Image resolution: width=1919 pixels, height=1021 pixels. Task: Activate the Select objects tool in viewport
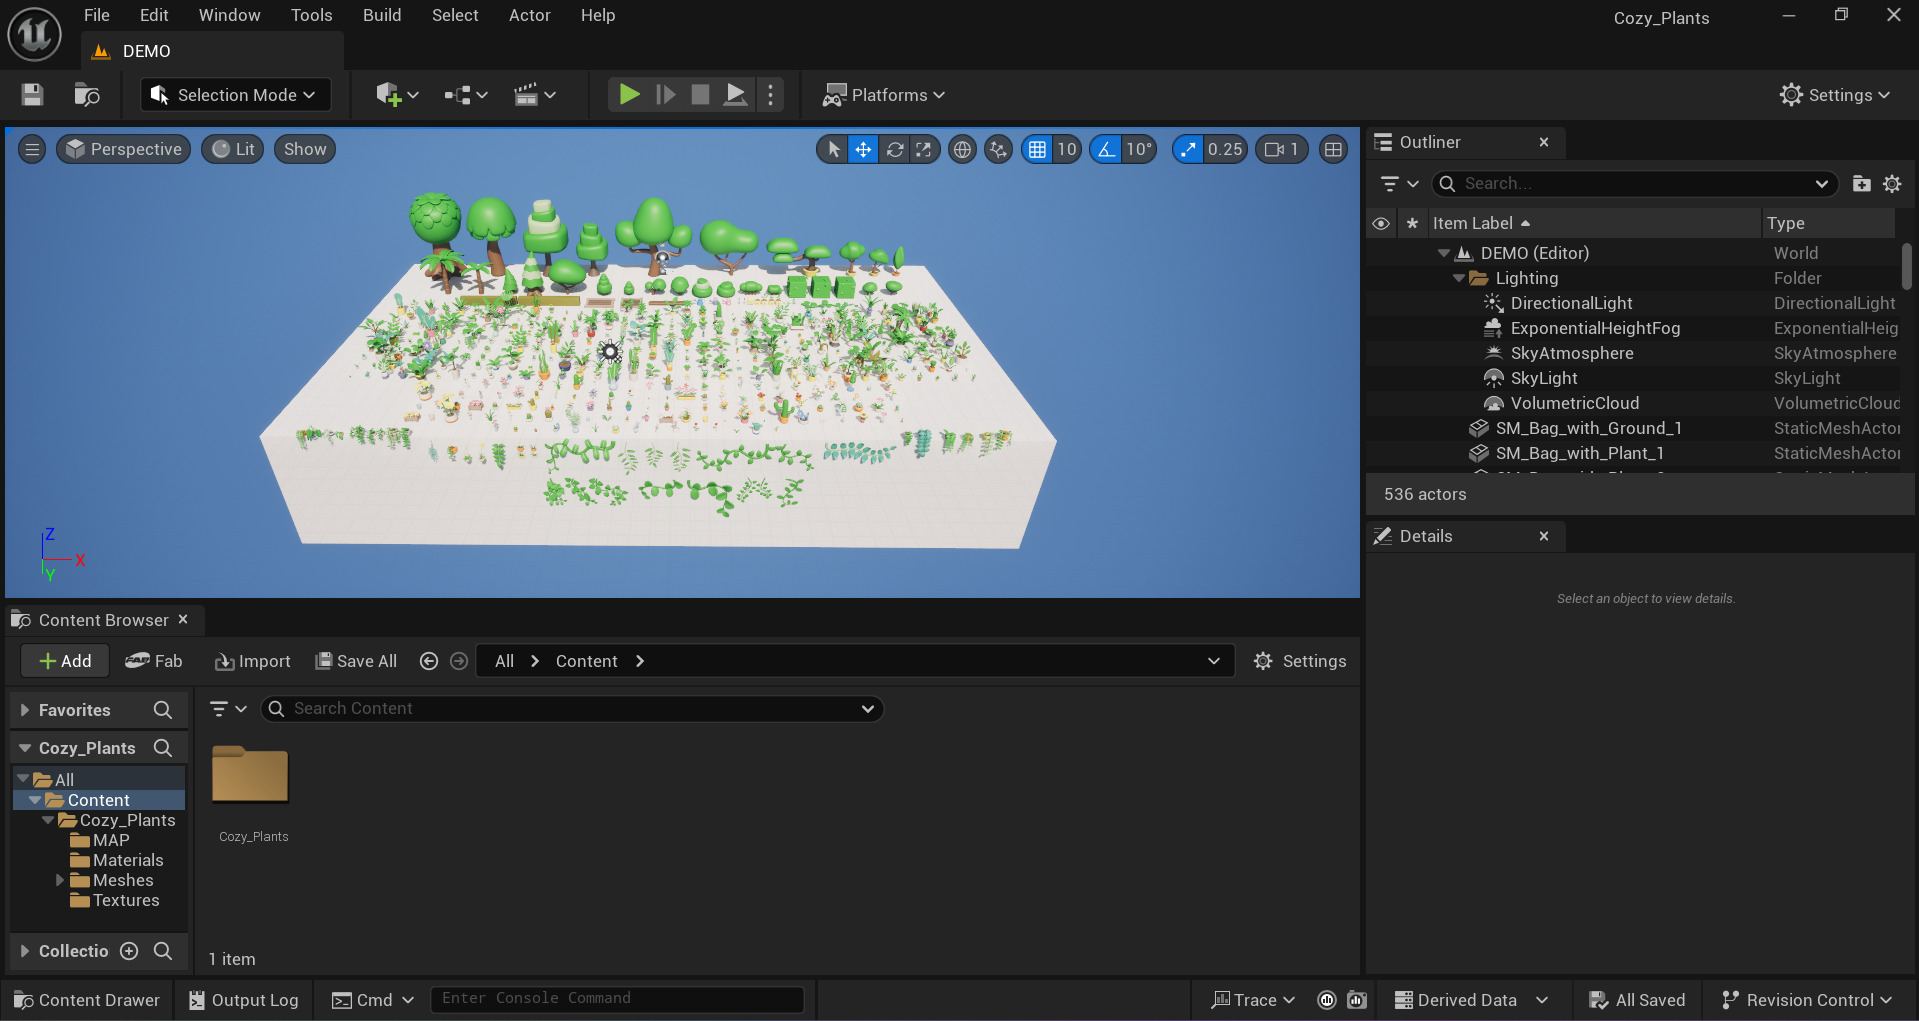tap(833, 149)
